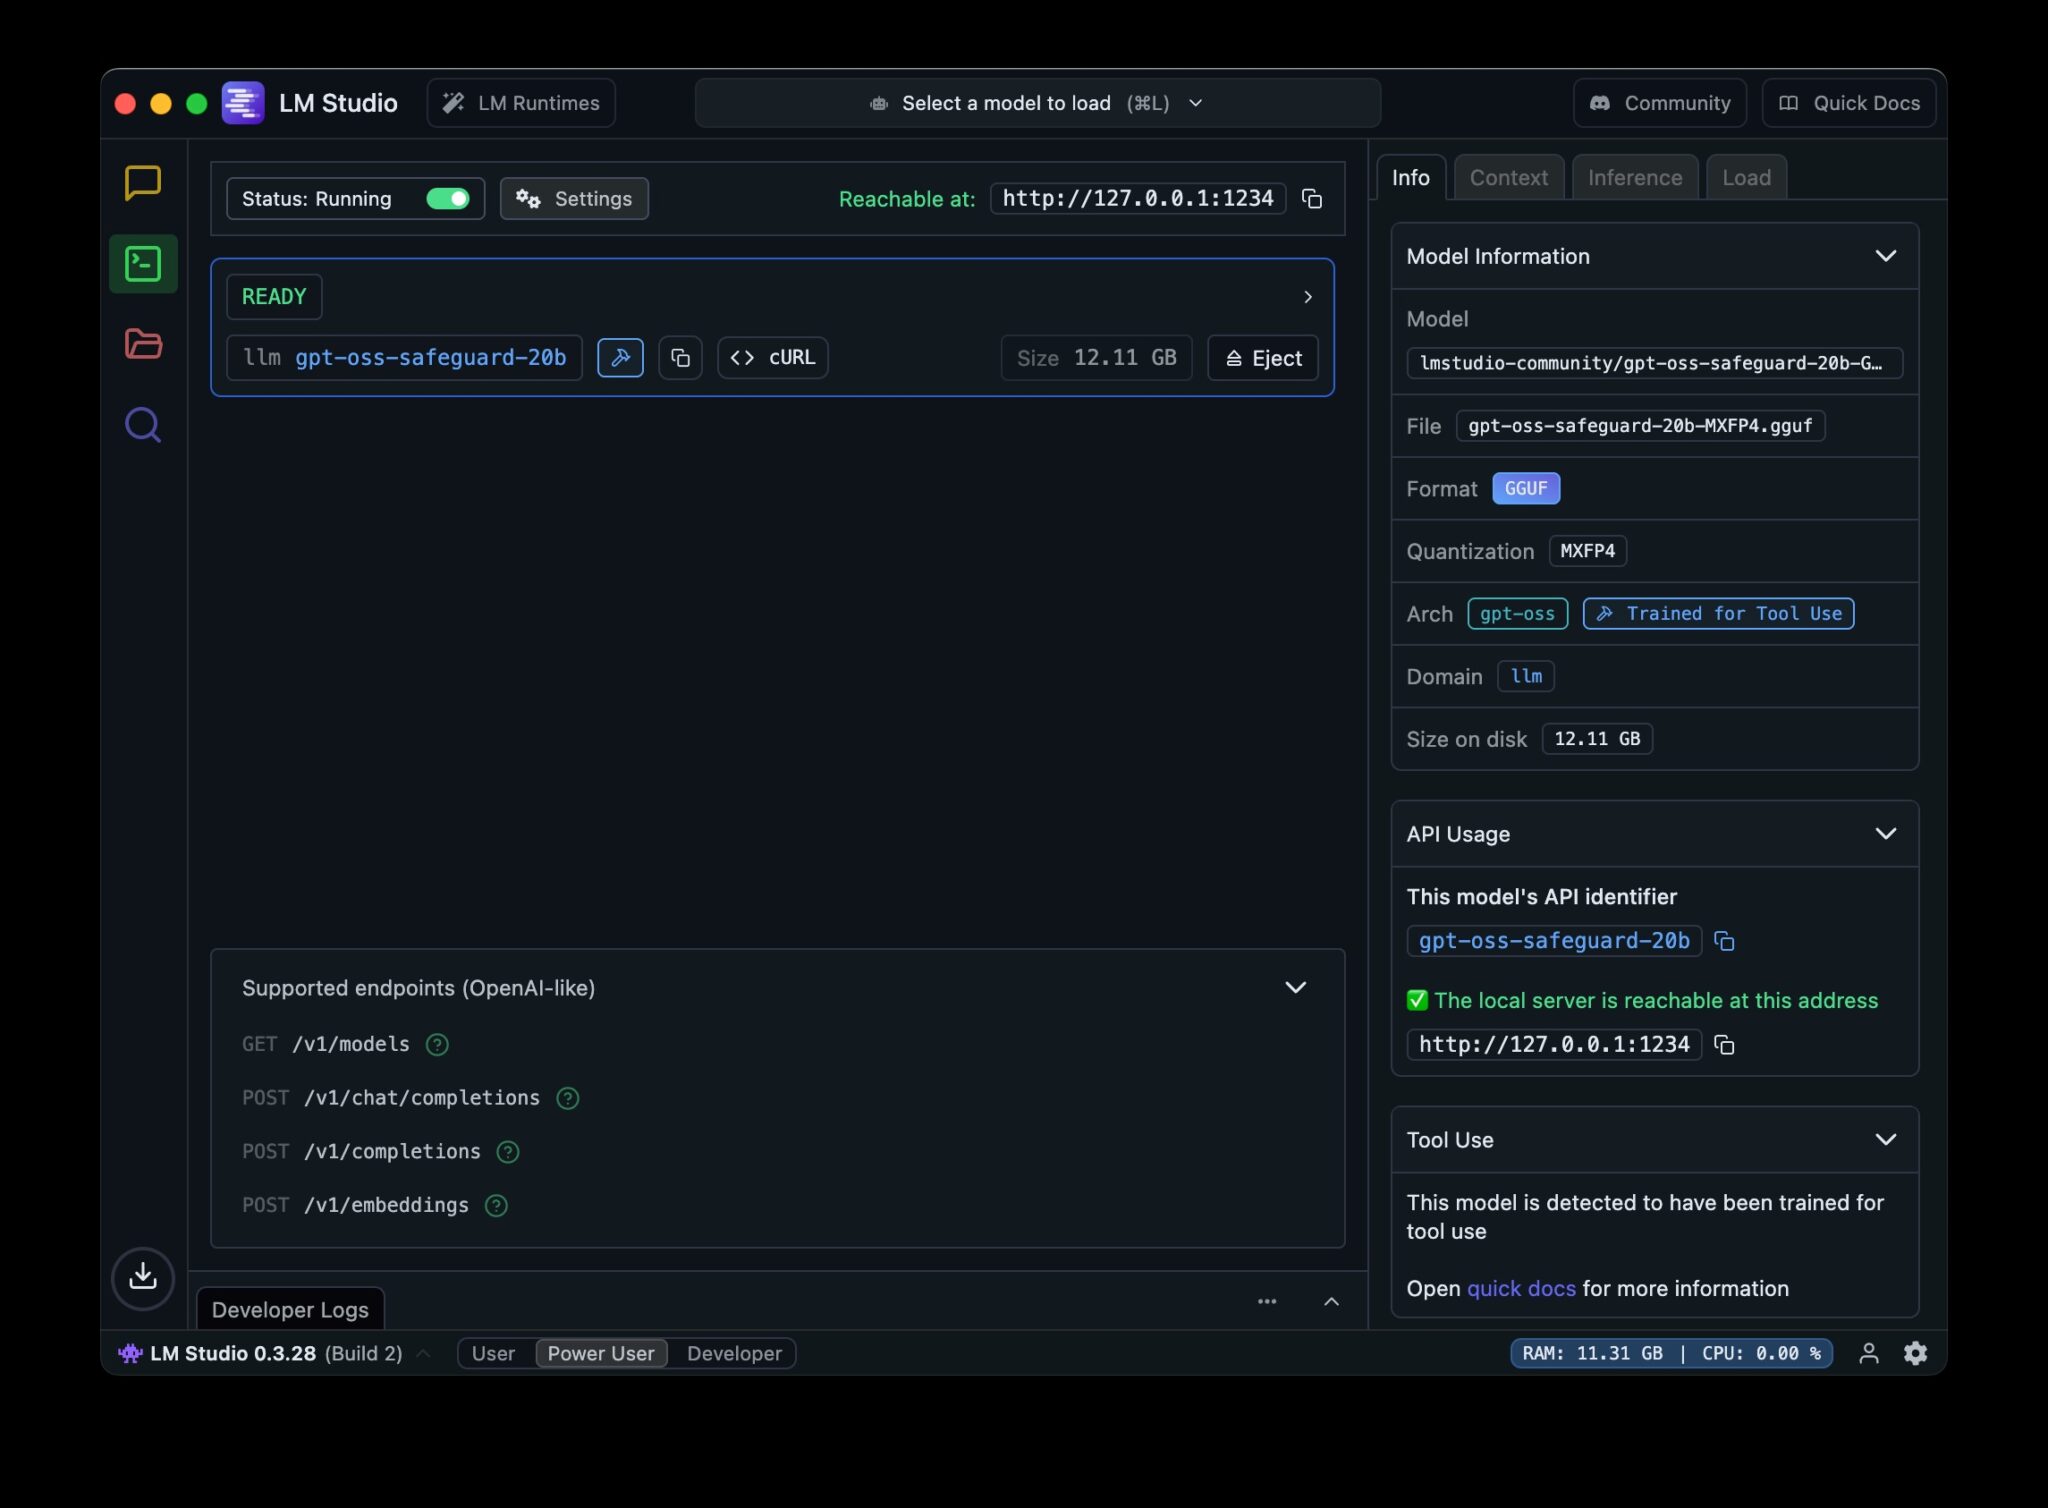Screen dimensions: 2048x1508
Task: Toggle the server Status: Running switch
Action: tap(449, 198)
